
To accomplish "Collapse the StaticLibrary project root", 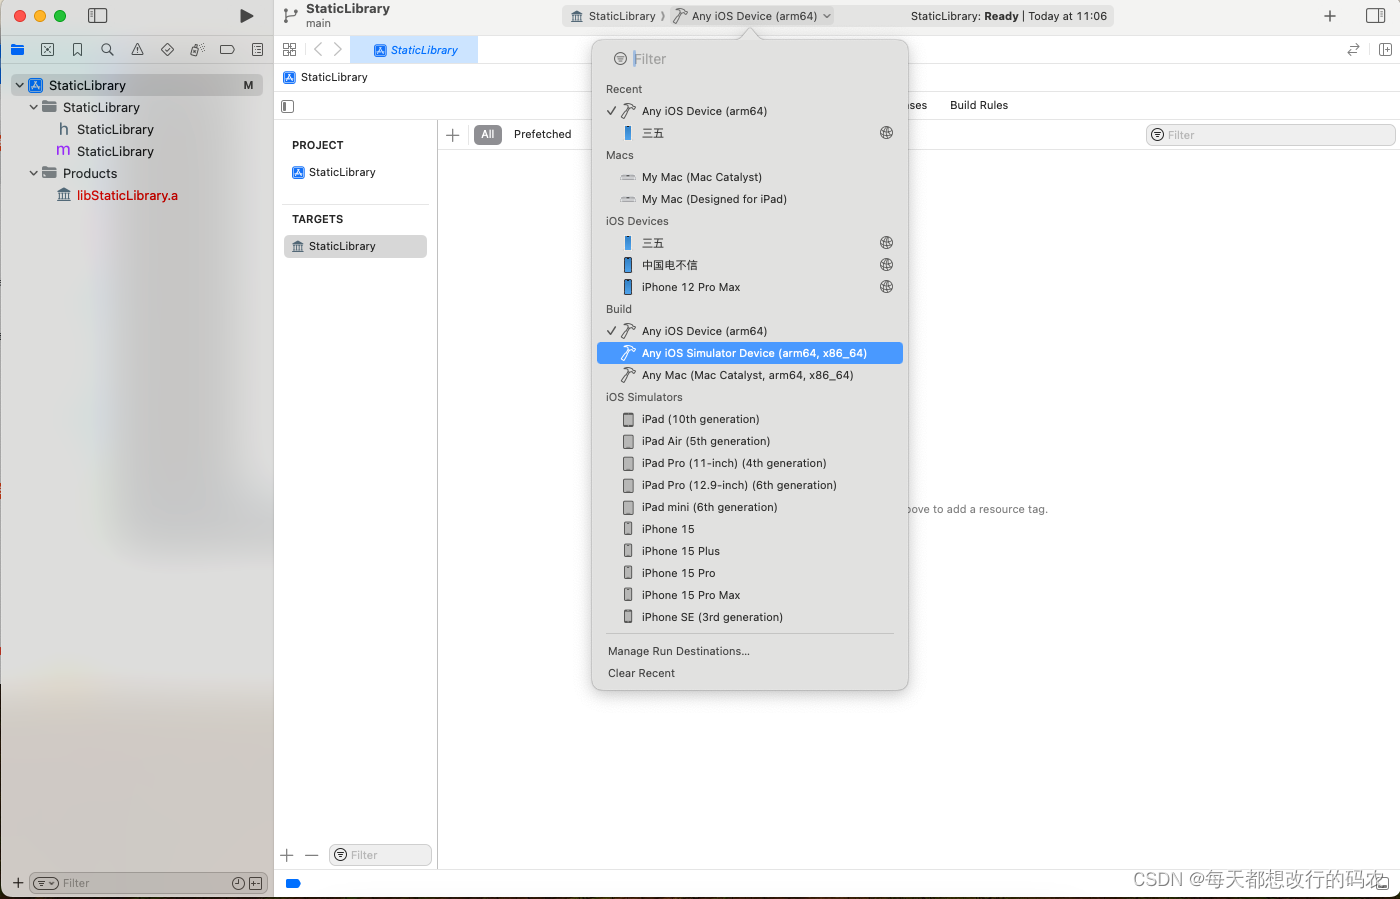I will coord(19,85).
